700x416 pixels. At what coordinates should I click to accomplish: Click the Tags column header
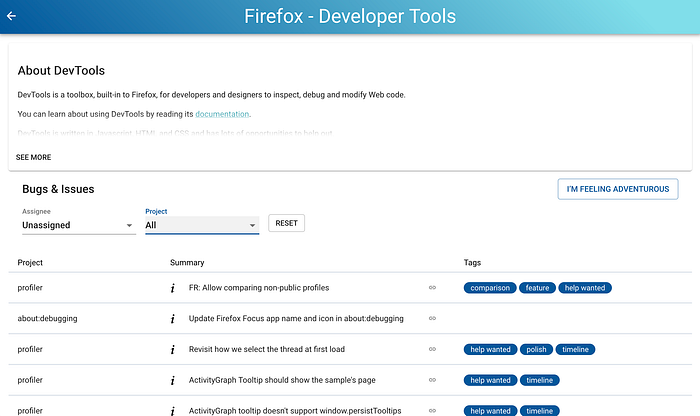(x=472, y=262)
